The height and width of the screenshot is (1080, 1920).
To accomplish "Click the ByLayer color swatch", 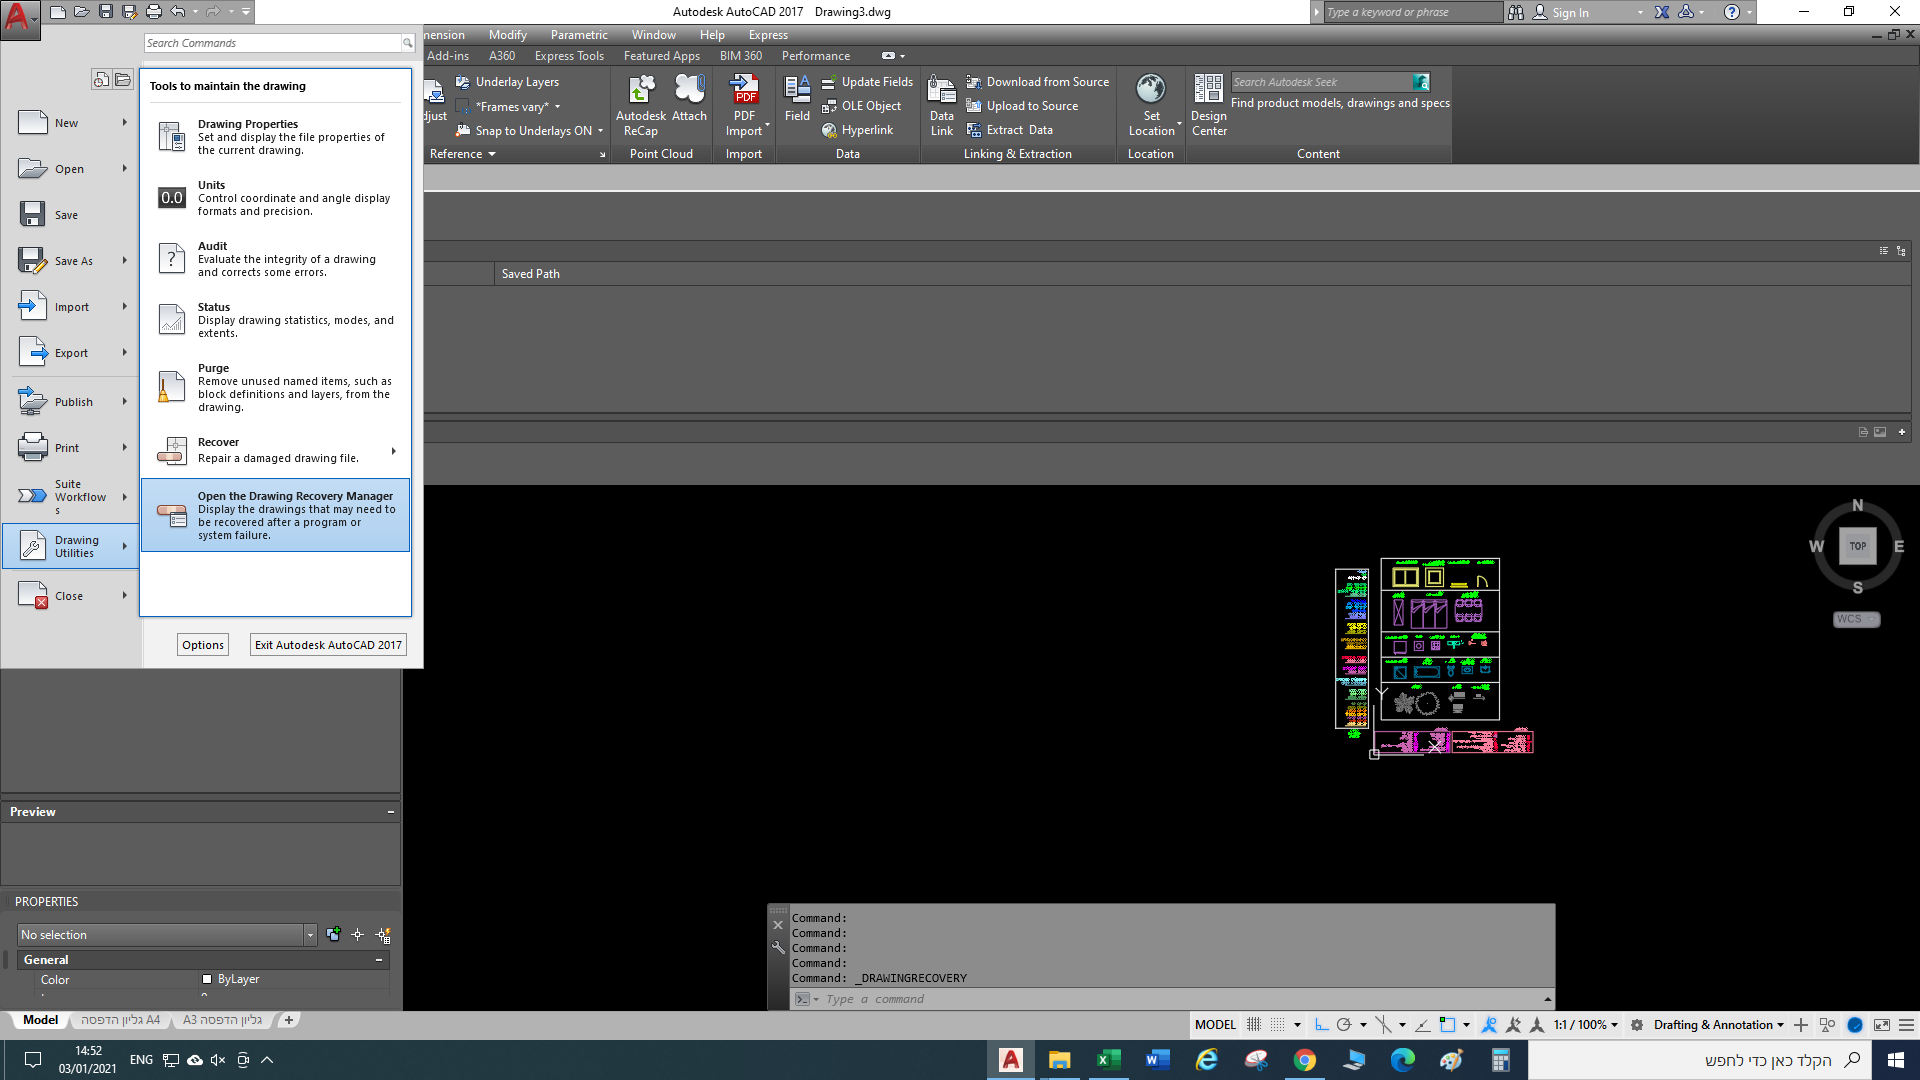I will point(207,979).
